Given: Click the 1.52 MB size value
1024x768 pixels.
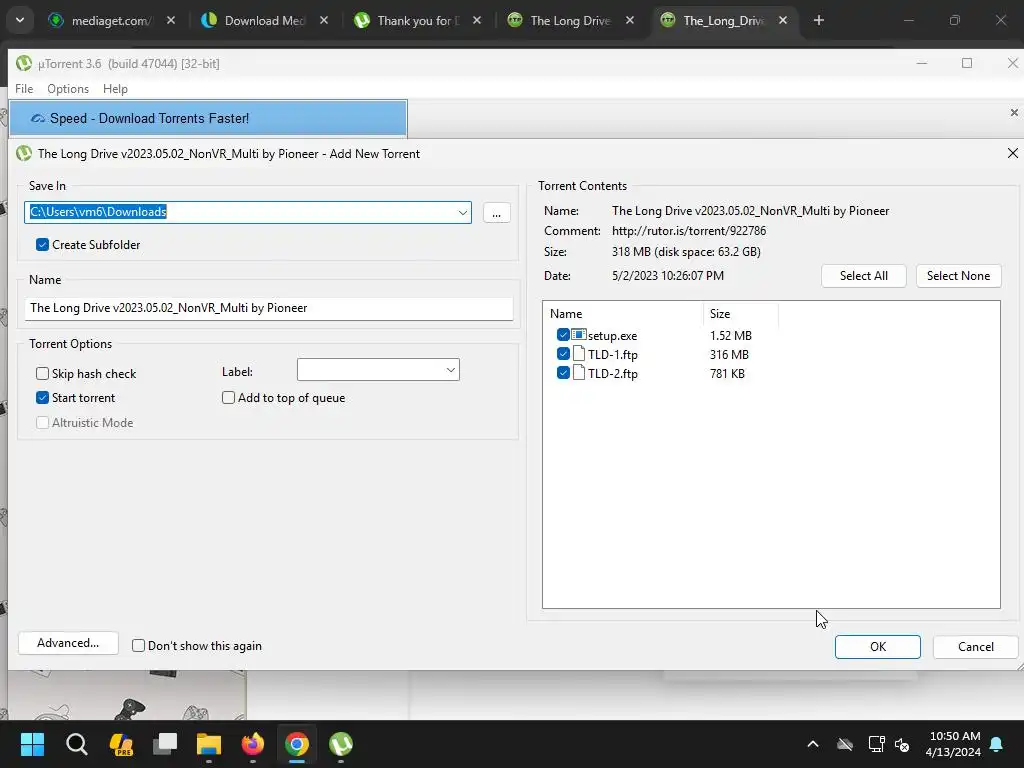Looking at the screenshot, I should click(731, 336).
